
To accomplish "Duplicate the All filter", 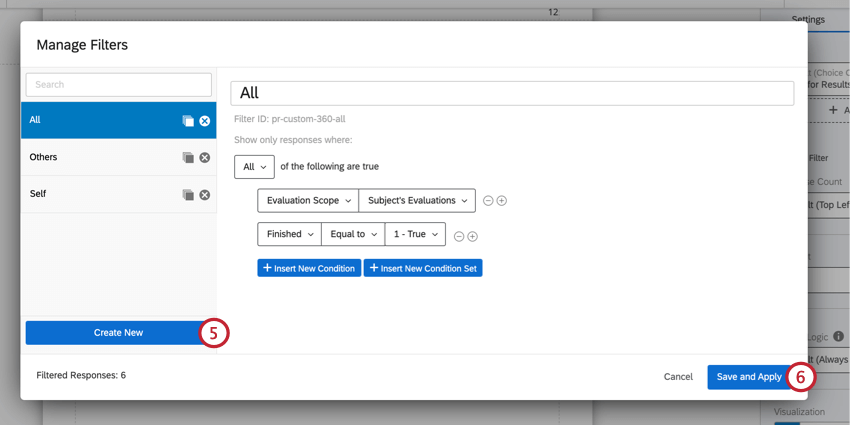I will [x=188, y=121].
